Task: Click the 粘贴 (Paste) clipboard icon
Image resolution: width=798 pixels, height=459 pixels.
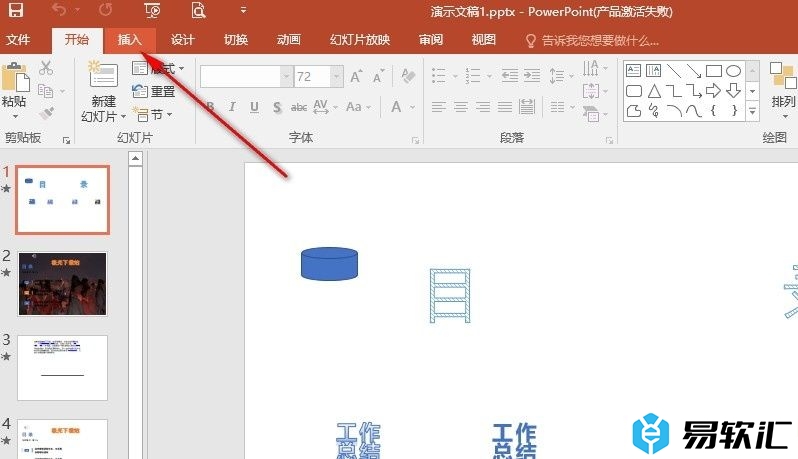Action: click(x=15, y=78)
